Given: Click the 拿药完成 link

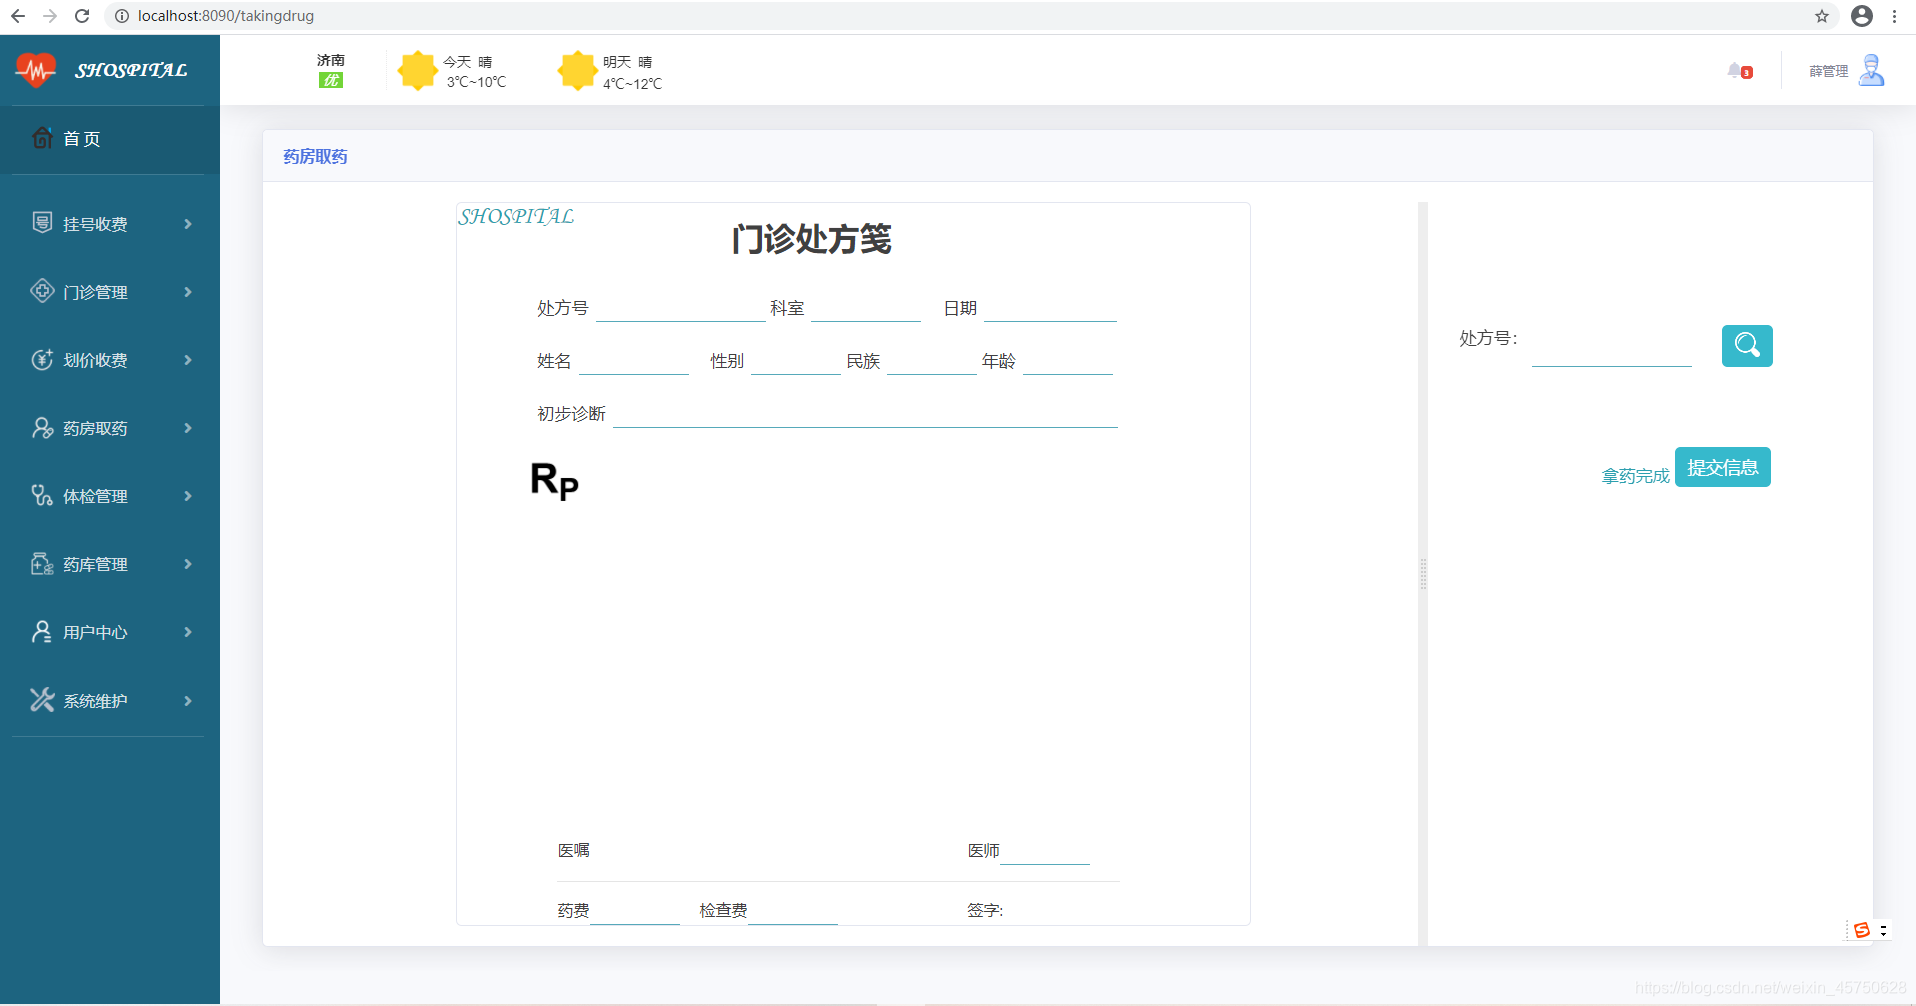Looking at the screenshot, I should coord(1636,476).
